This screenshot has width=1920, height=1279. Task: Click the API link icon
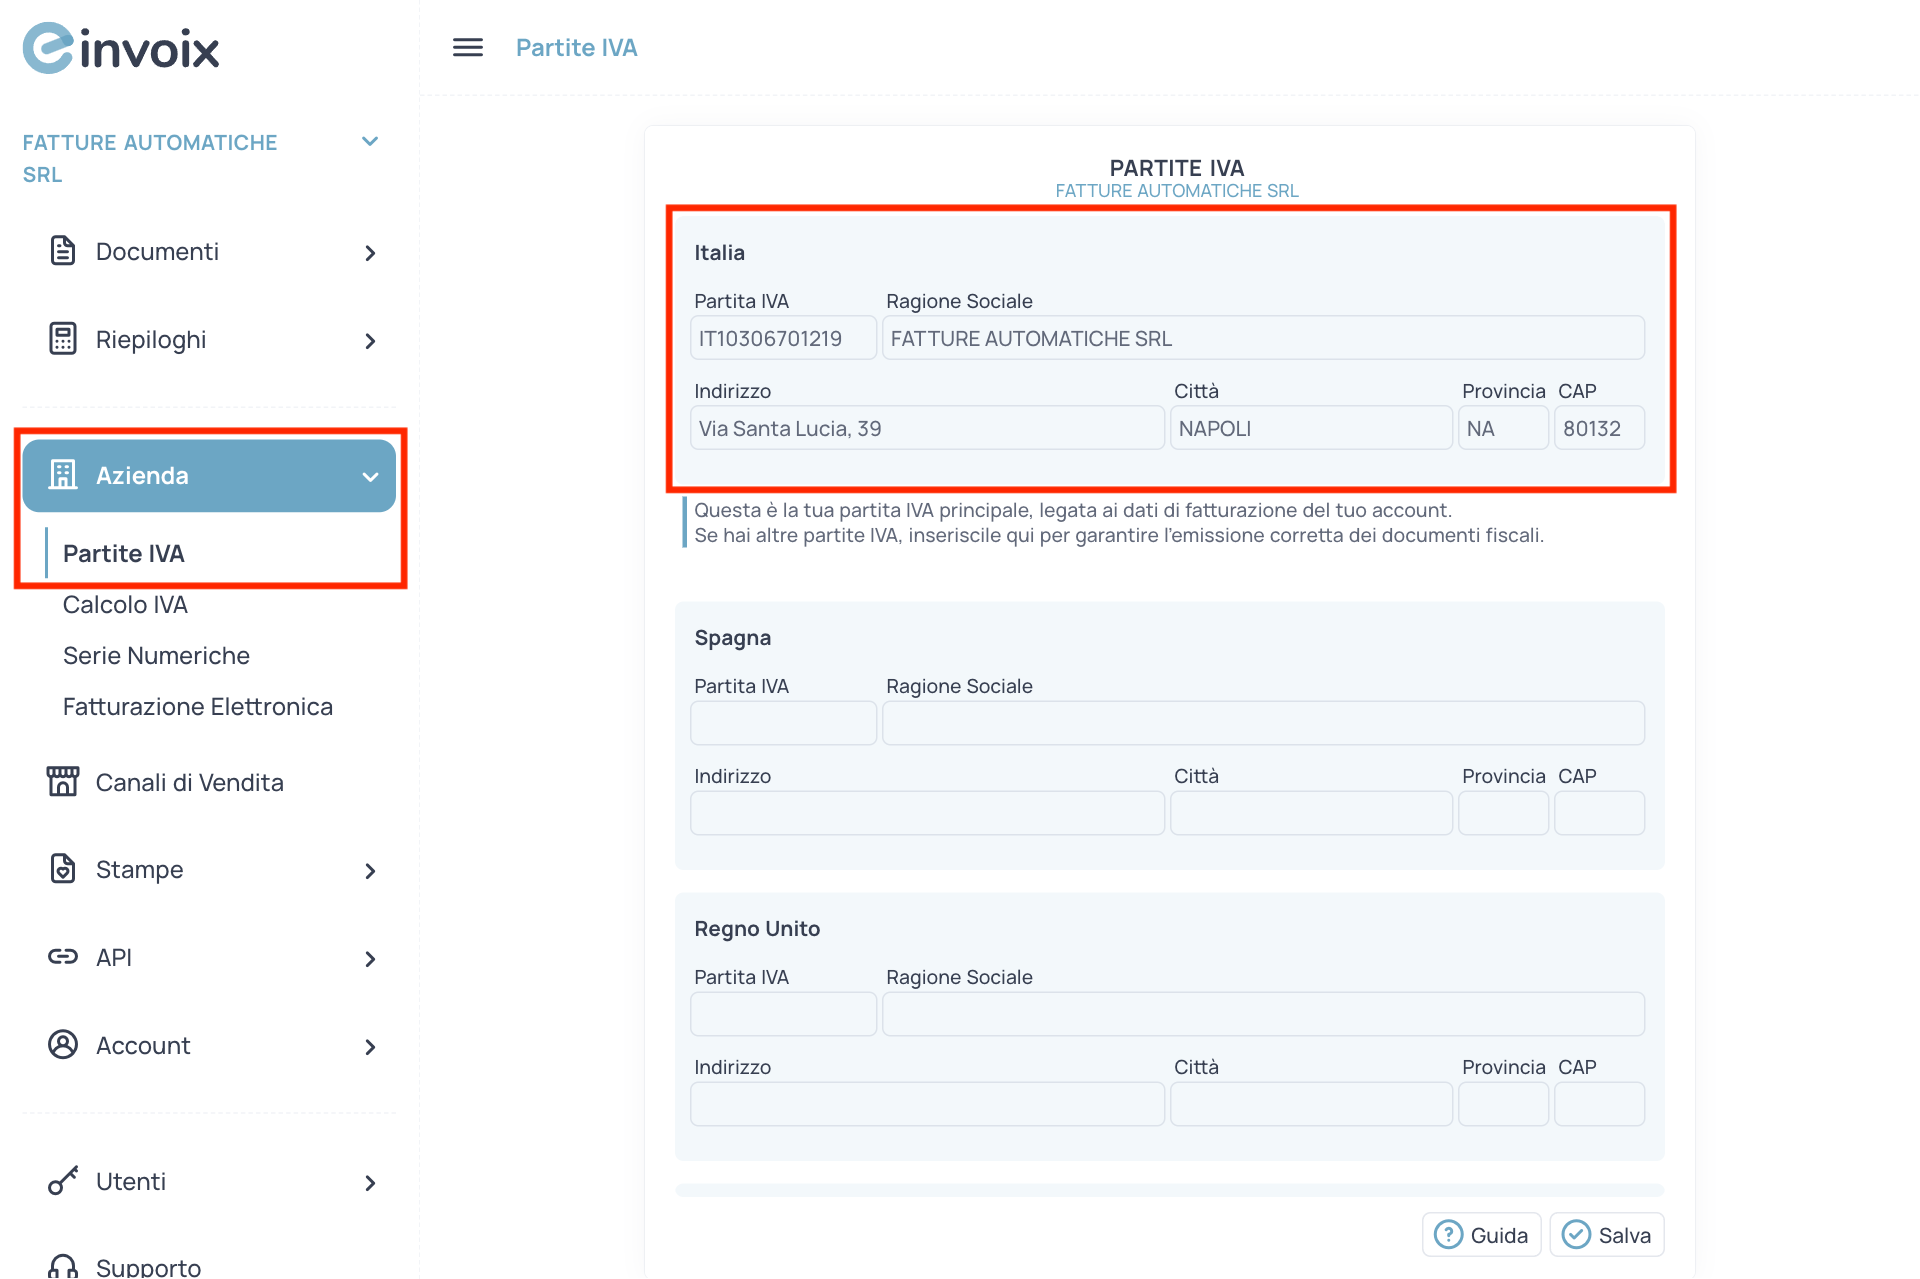(x=63, y=957)
